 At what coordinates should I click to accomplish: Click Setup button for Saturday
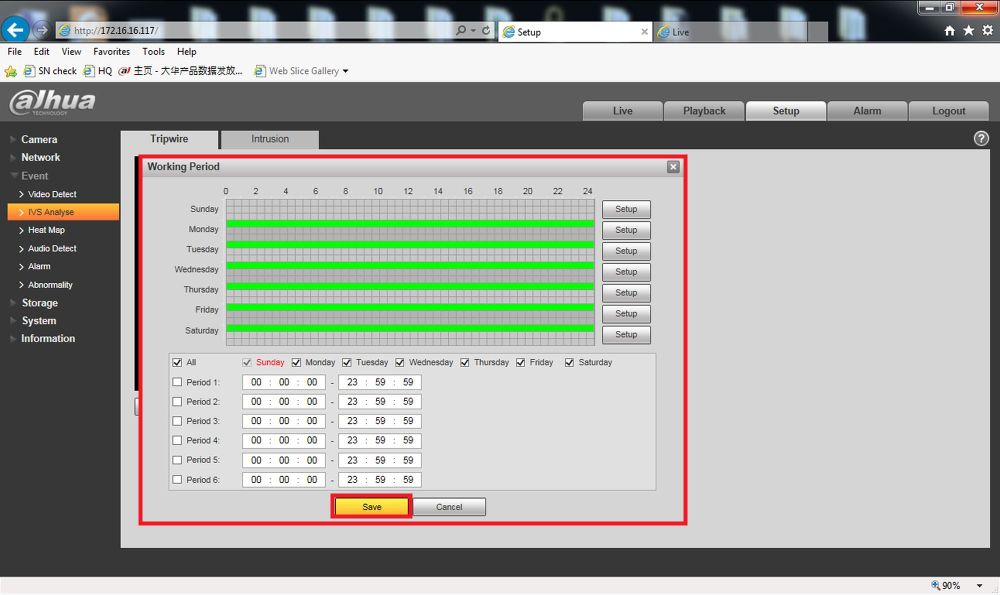(x=626, y=334)
